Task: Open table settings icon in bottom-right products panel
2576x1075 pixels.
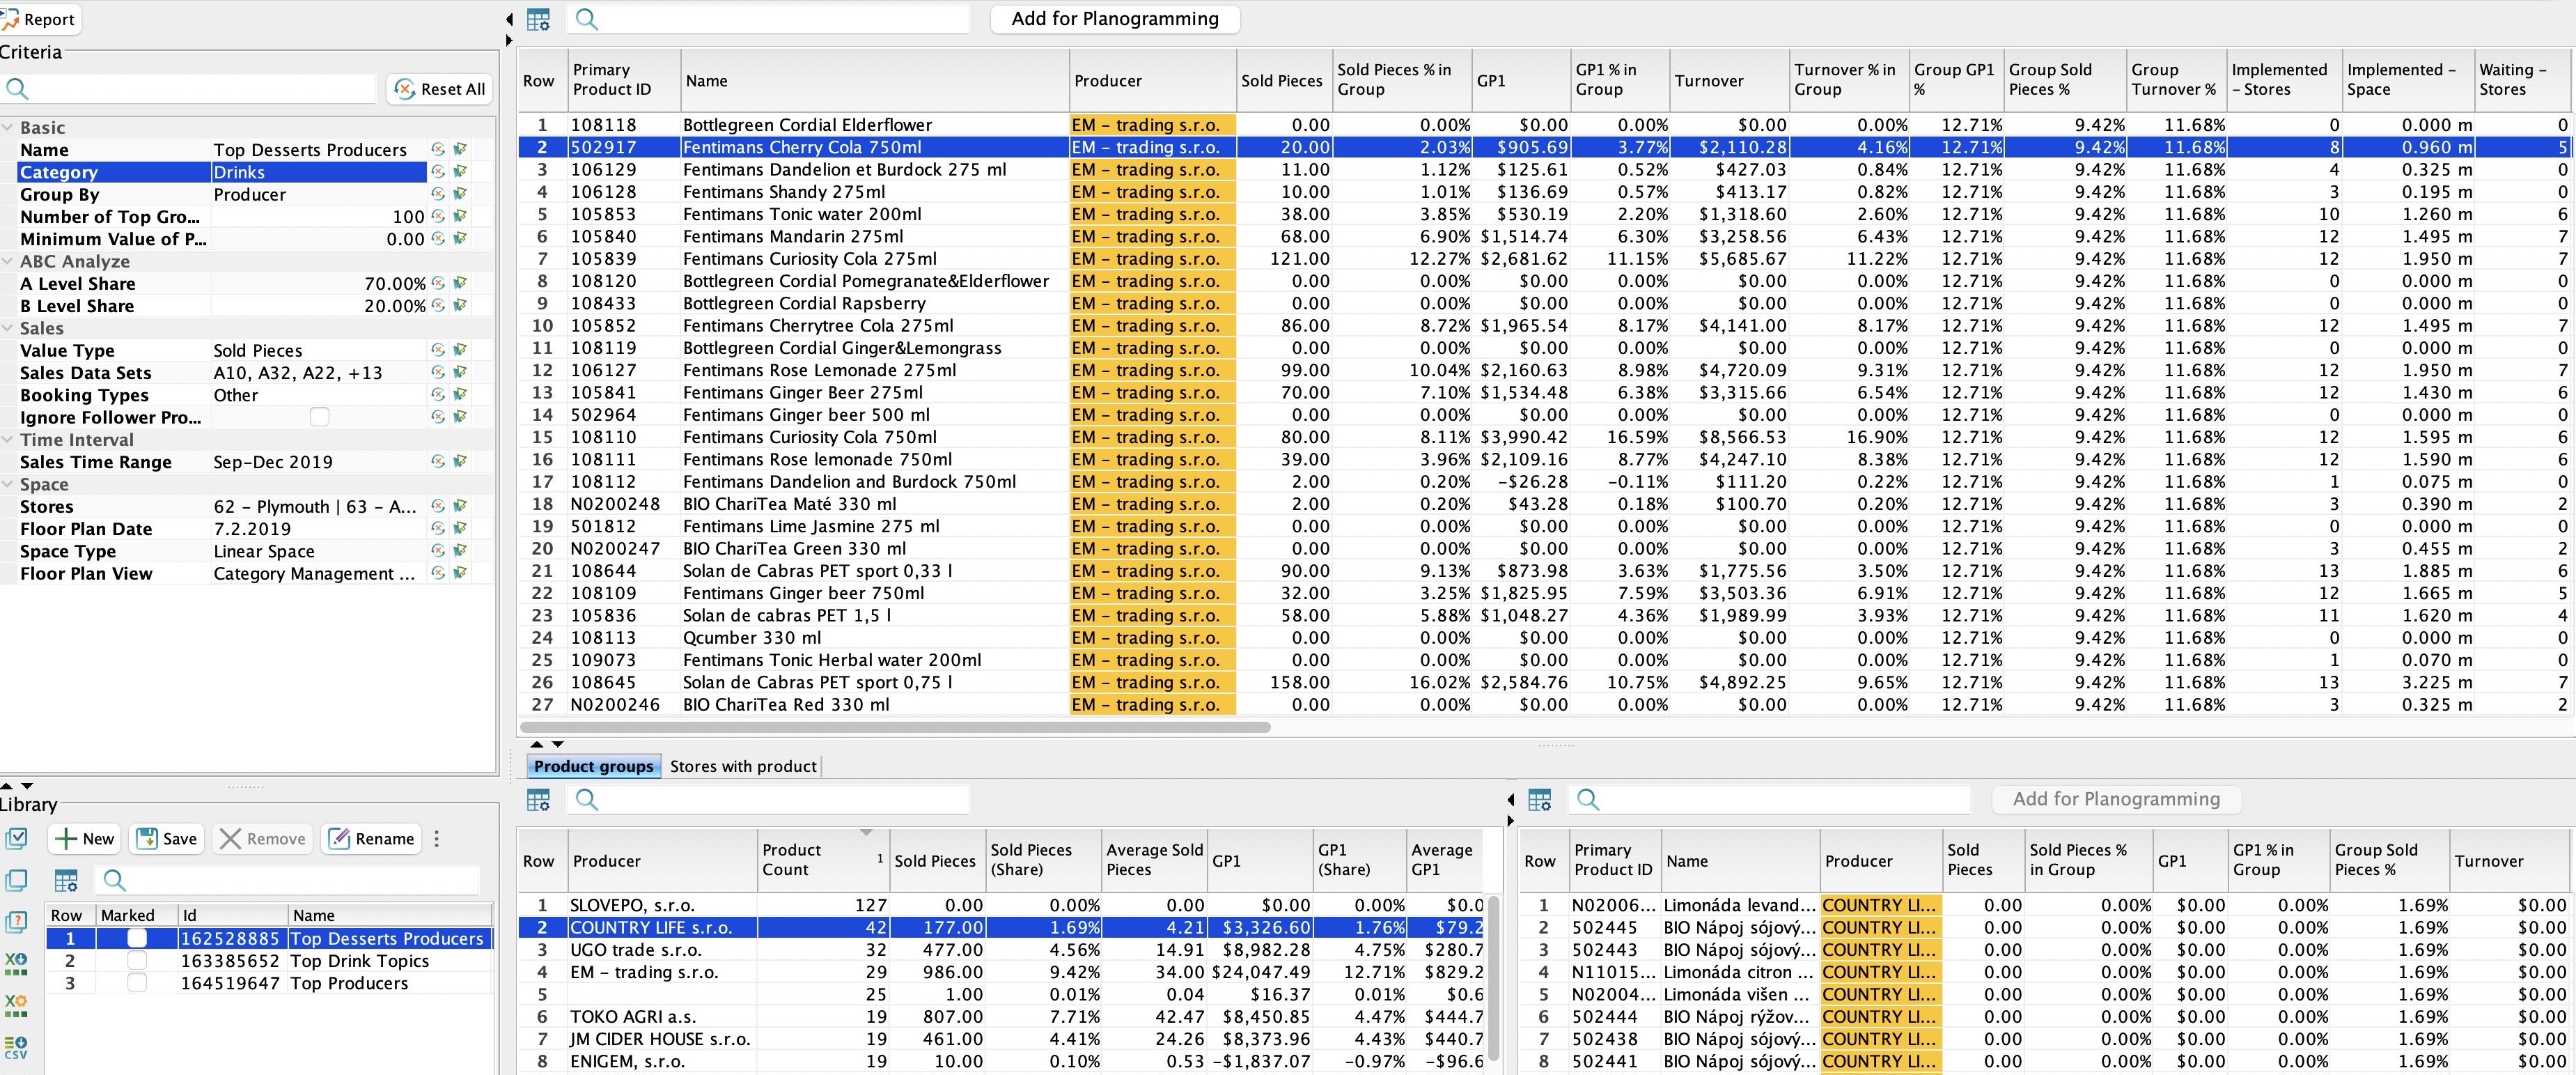Action: [1540, 799]
